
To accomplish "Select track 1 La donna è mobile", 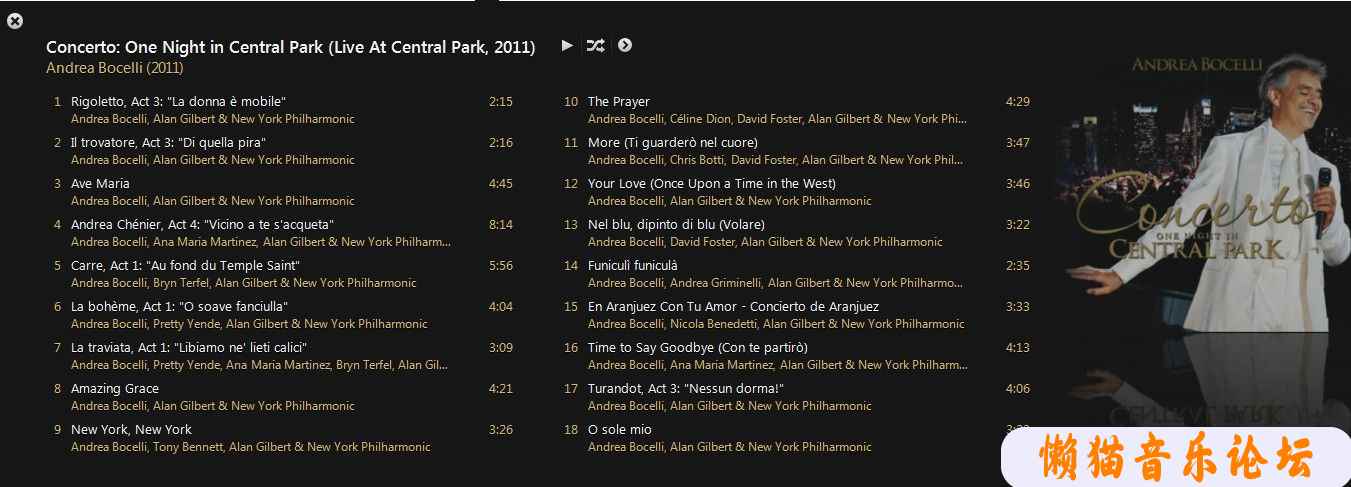I will click(x=178, y=101).
